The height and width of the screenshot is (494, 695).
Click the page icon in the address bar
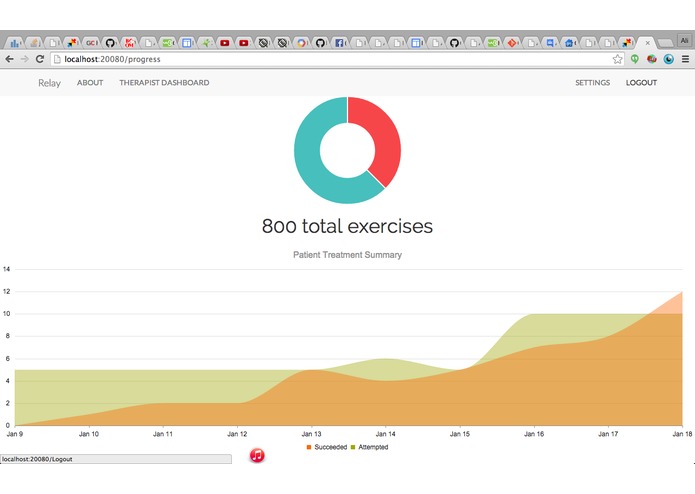tap(57, 59)
